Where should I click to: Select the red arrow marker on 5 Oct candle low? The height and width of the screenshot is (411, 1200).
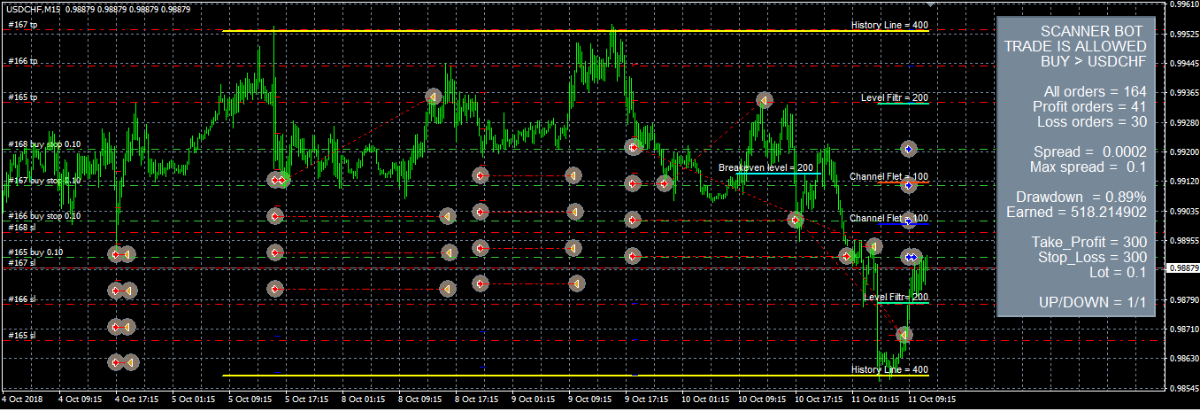(275, 180)
